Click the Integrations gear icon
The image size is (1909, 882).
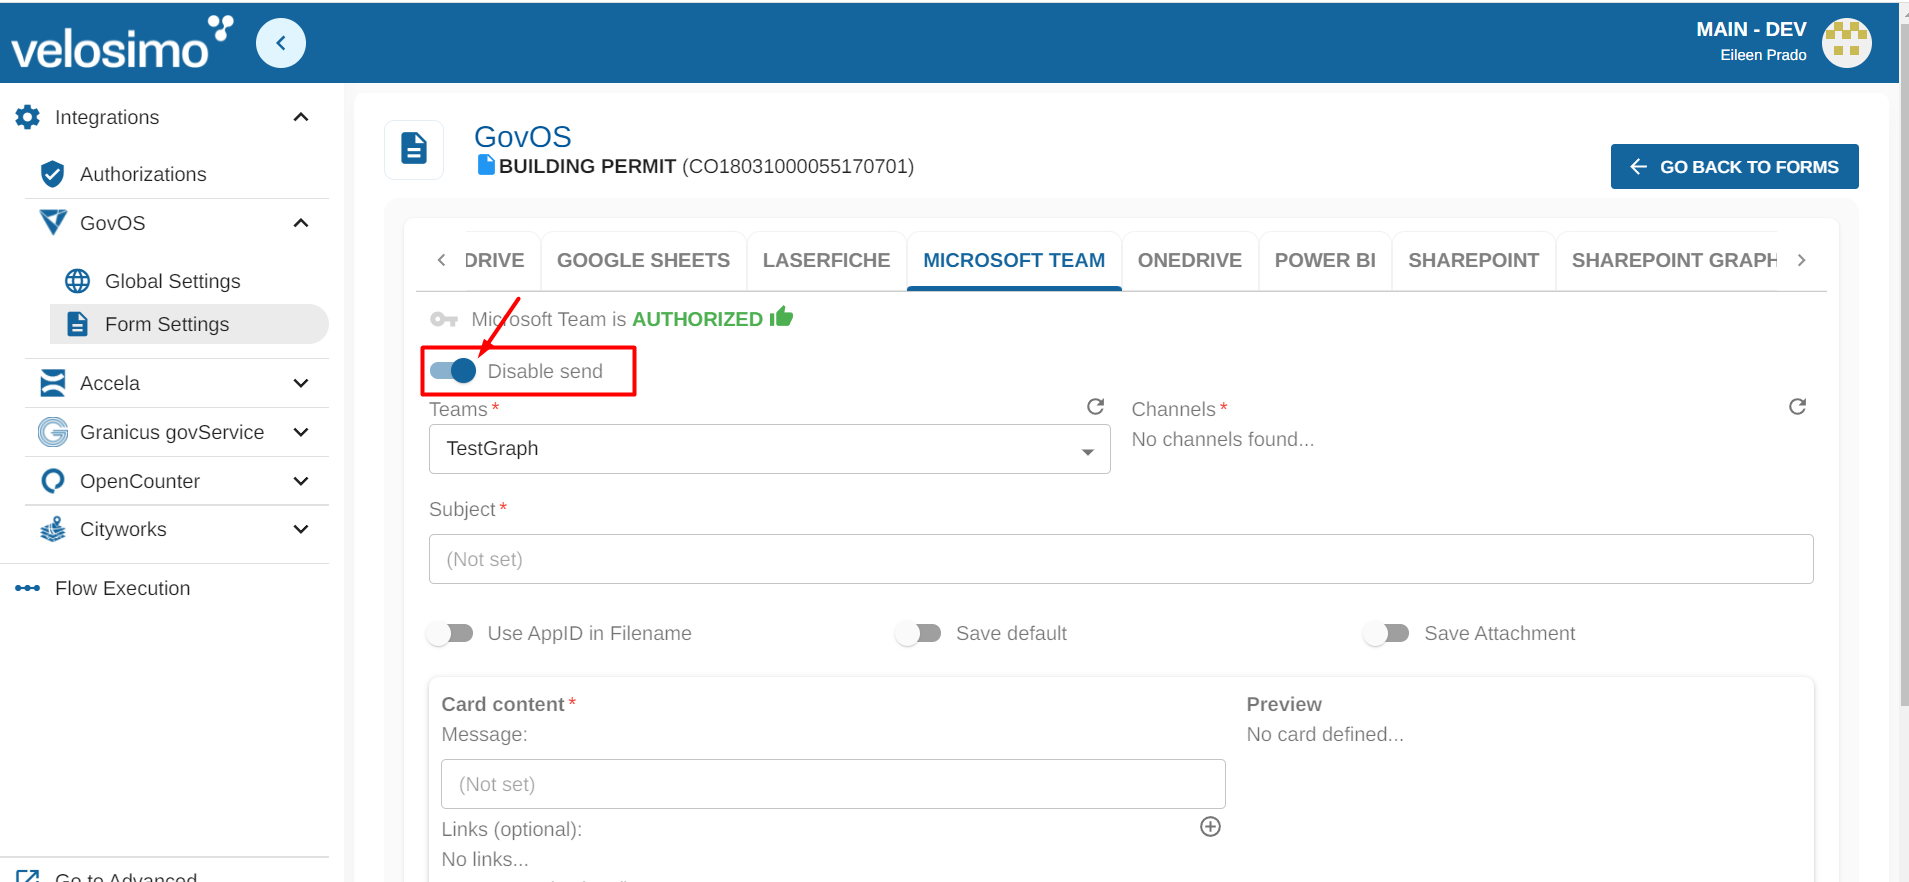click(x=28, y=117)
